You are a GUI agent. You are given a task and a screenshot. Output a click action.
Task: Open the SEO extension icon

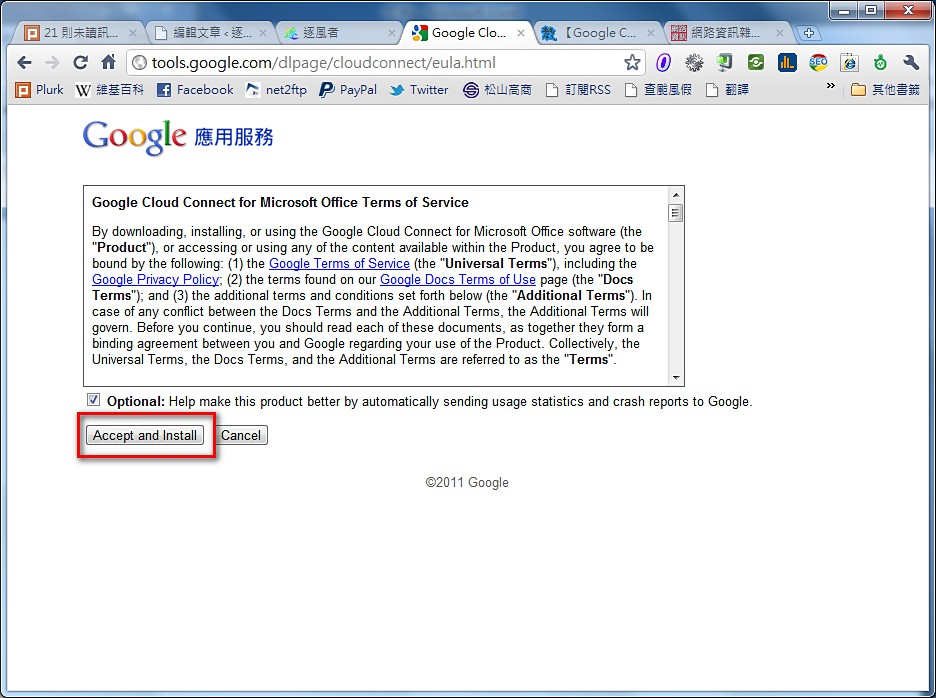click(818, 62)
